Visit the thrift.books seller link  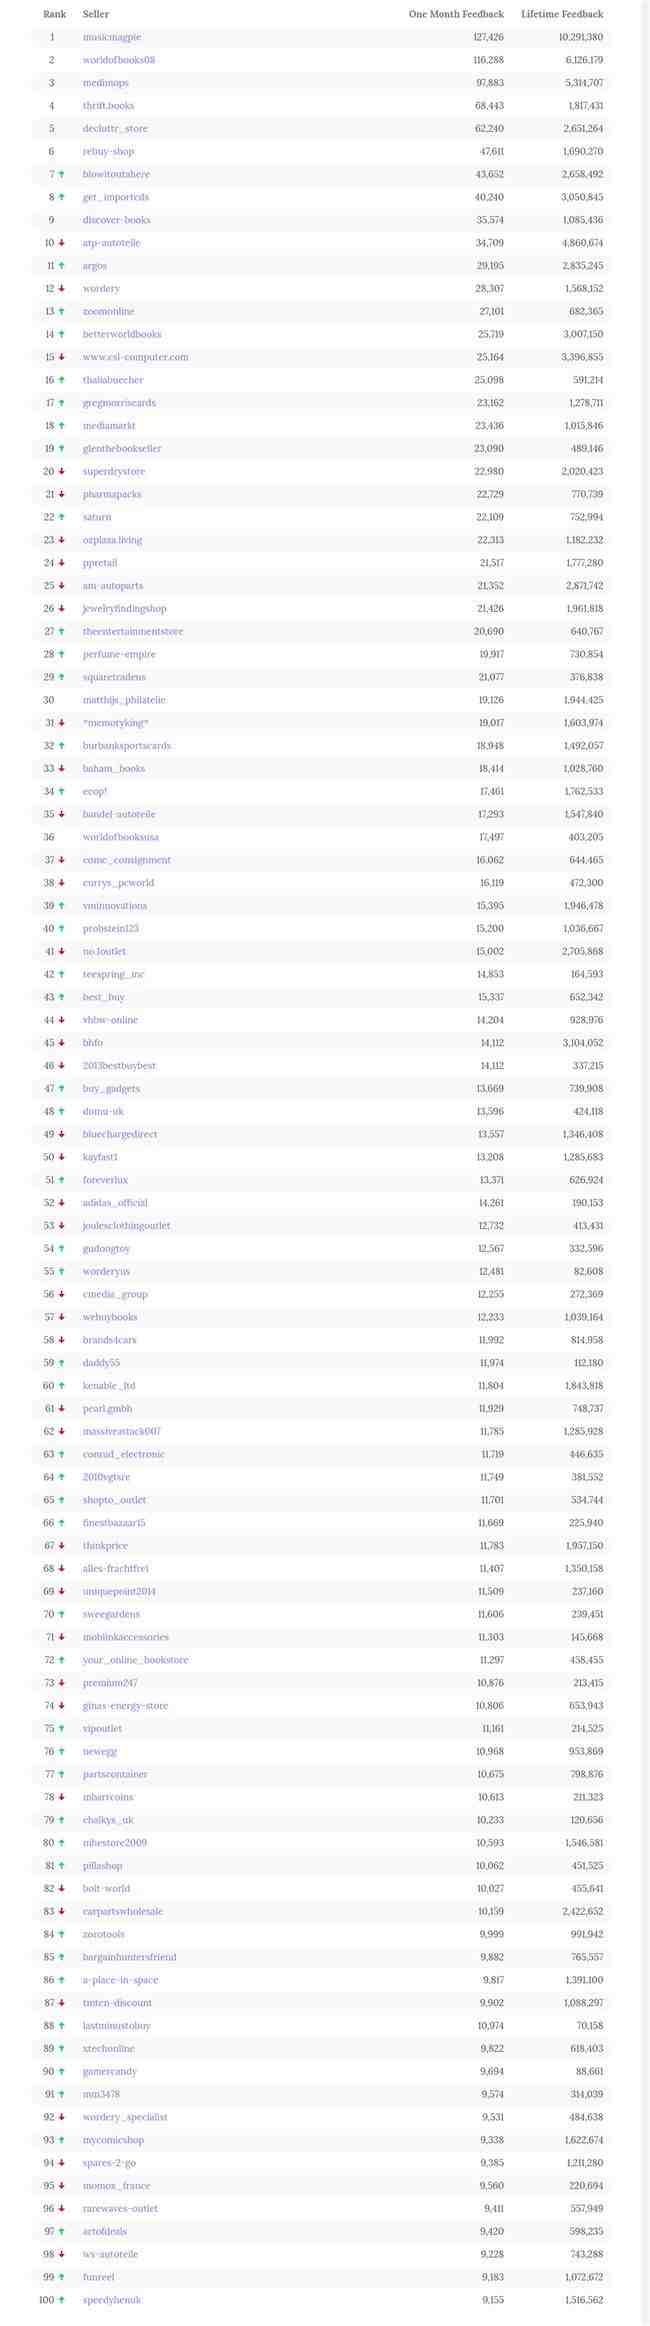[x=108, y=106]
